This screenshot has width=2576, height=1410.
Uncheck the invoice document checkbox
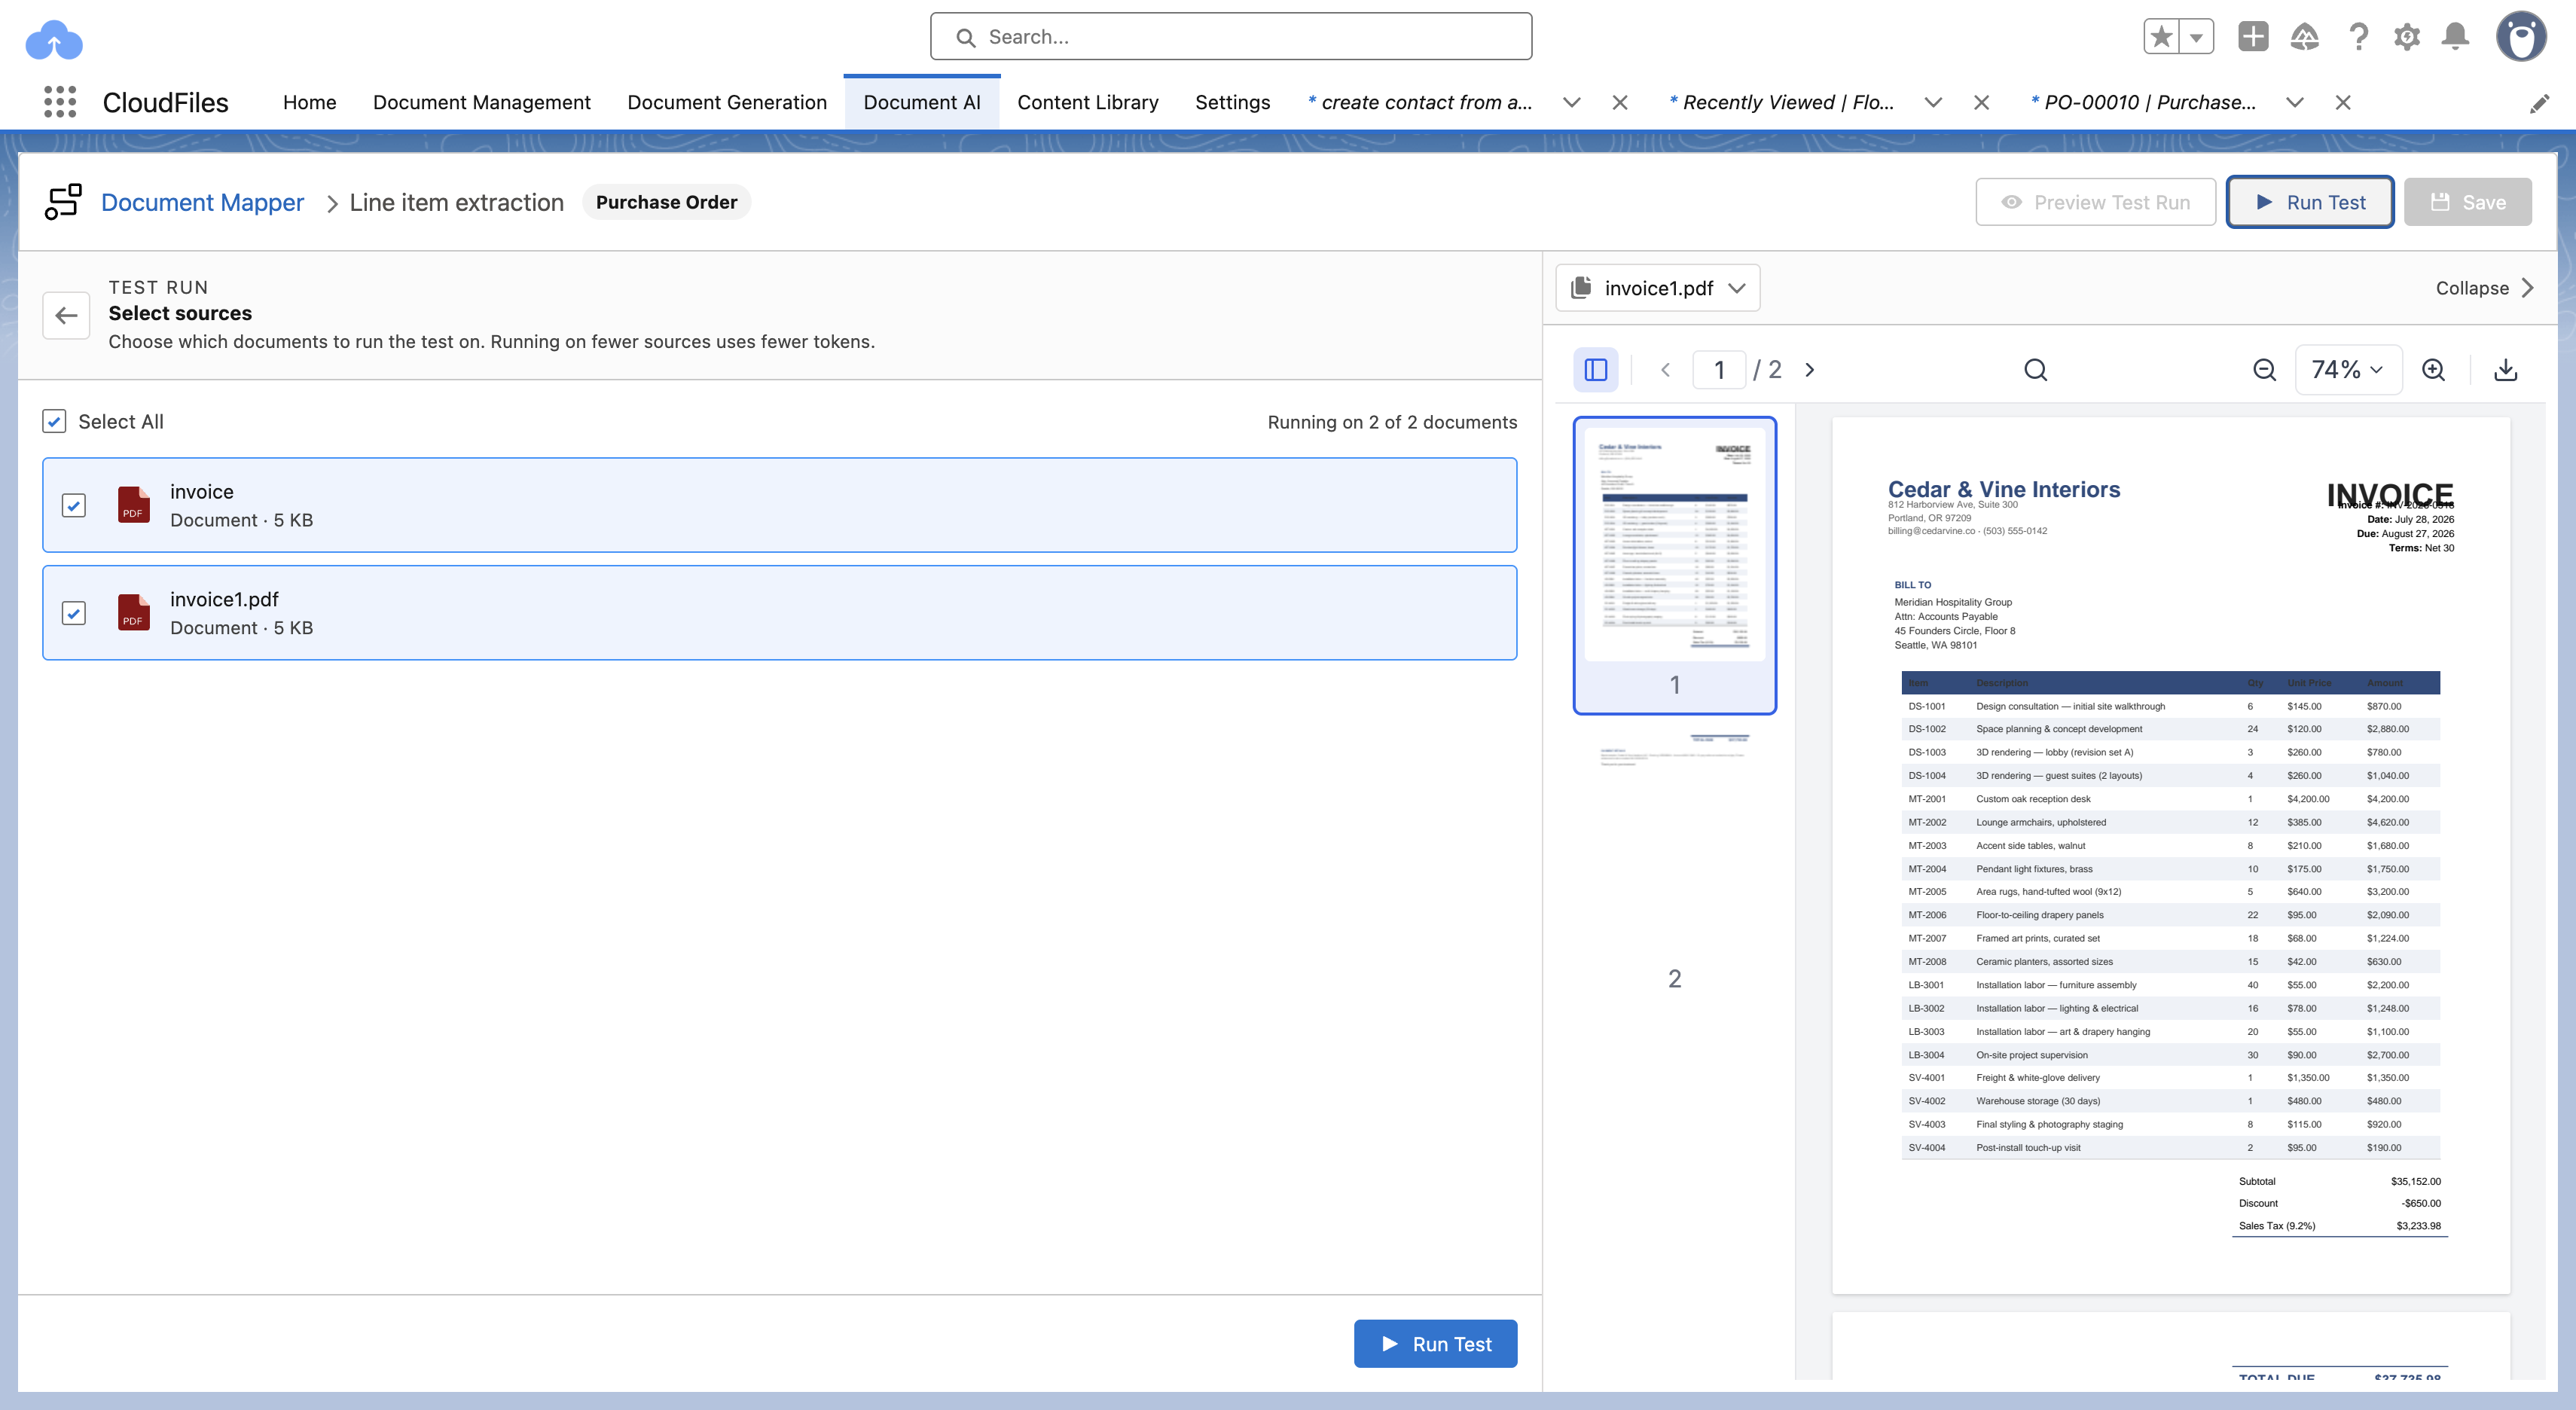click(74, 506)
